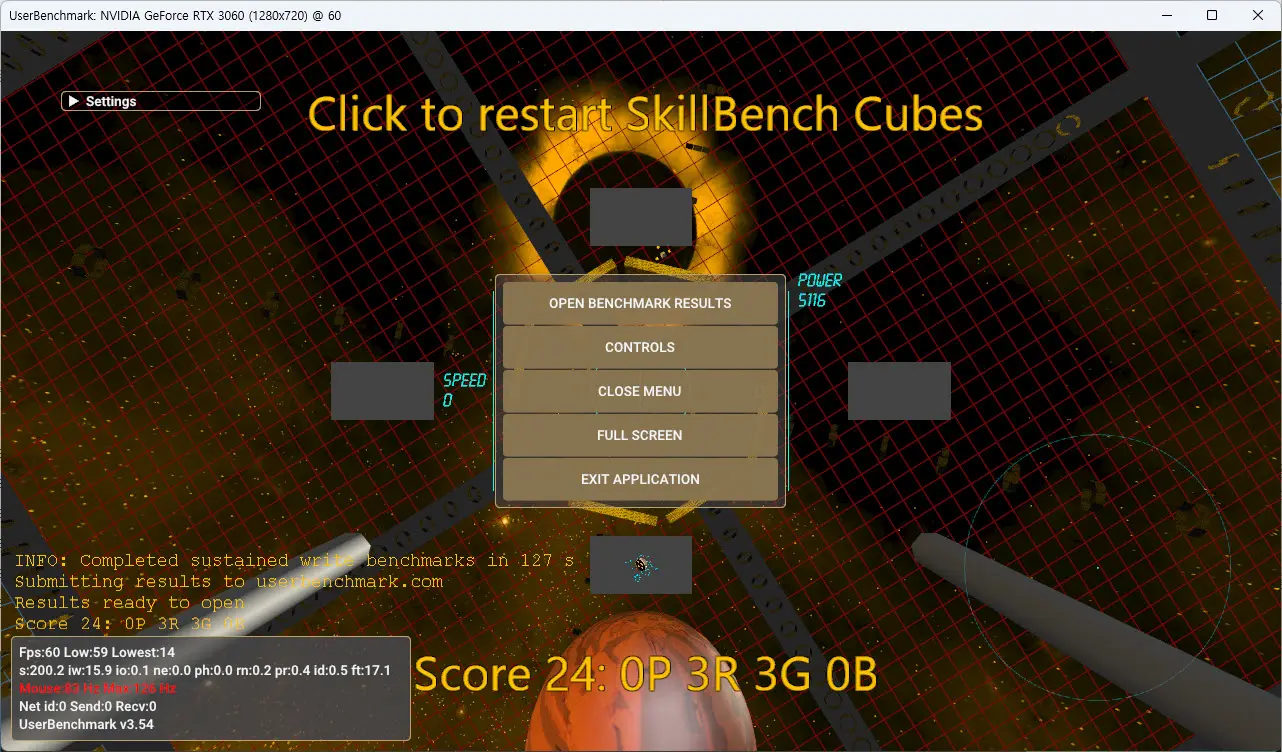Click the 'Submitting results to userbenchmark.com' line

click(229, 582)
